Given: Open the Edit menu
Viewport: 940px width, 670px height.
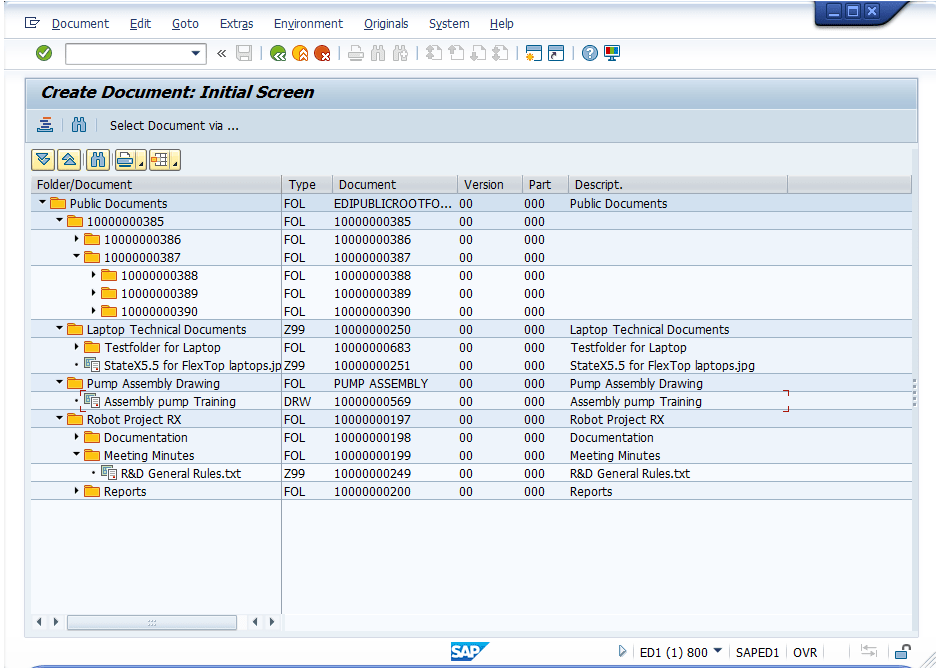Looking at the screenshot, I should pos(140,23).
